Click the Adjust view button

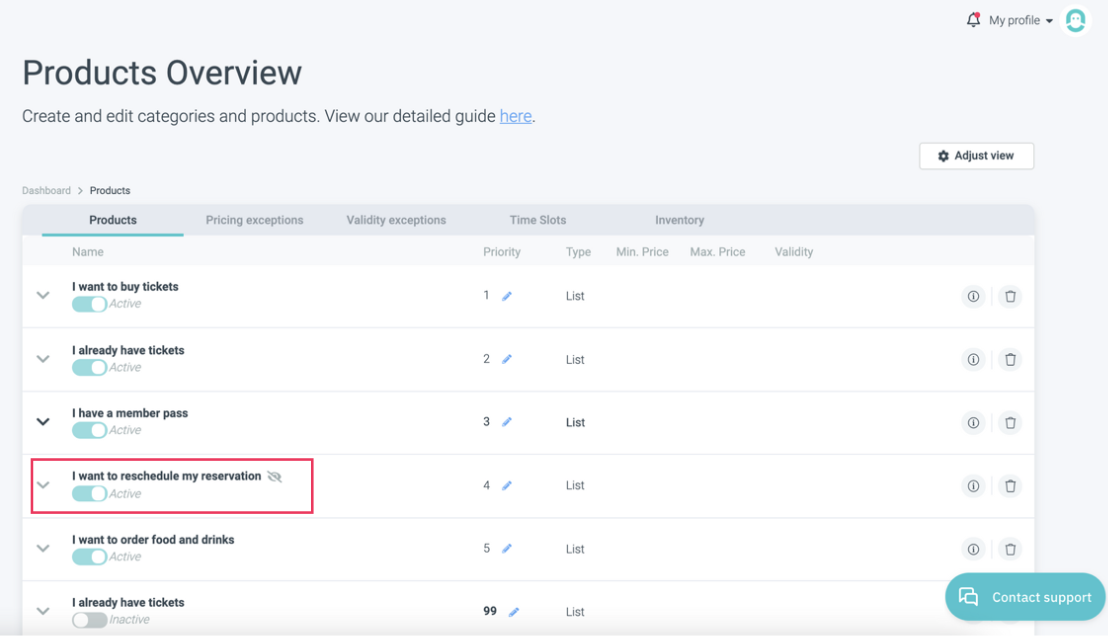[976, 156]
